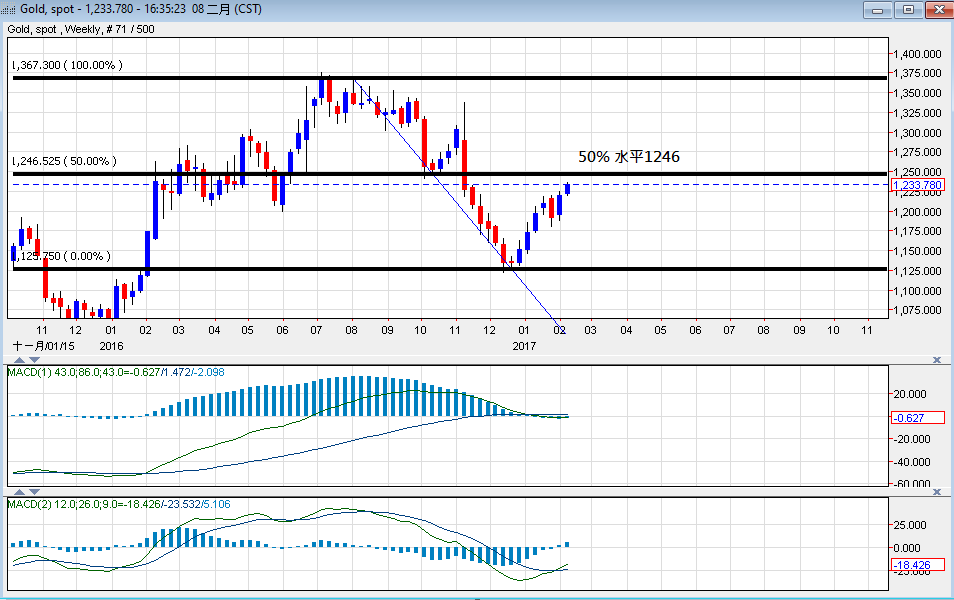Viewport: 954px width, 600px height.
Task: Click the 1,233.780 current price tag
Action: click(916, 185)
